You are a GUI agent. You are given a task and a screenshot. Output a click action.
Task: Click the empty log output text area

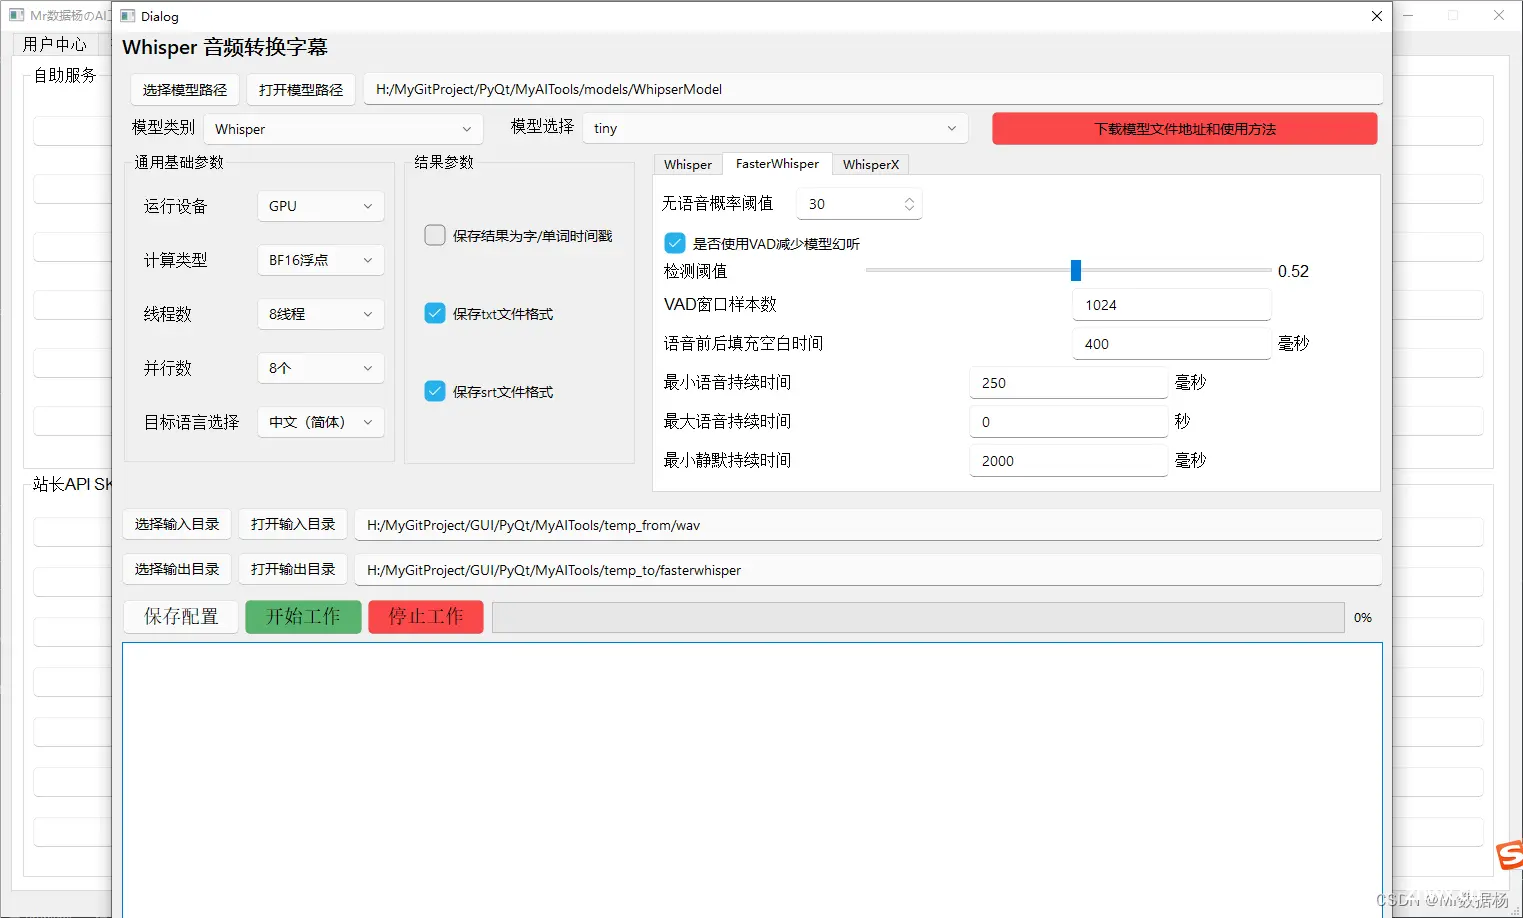pos(752,780)
